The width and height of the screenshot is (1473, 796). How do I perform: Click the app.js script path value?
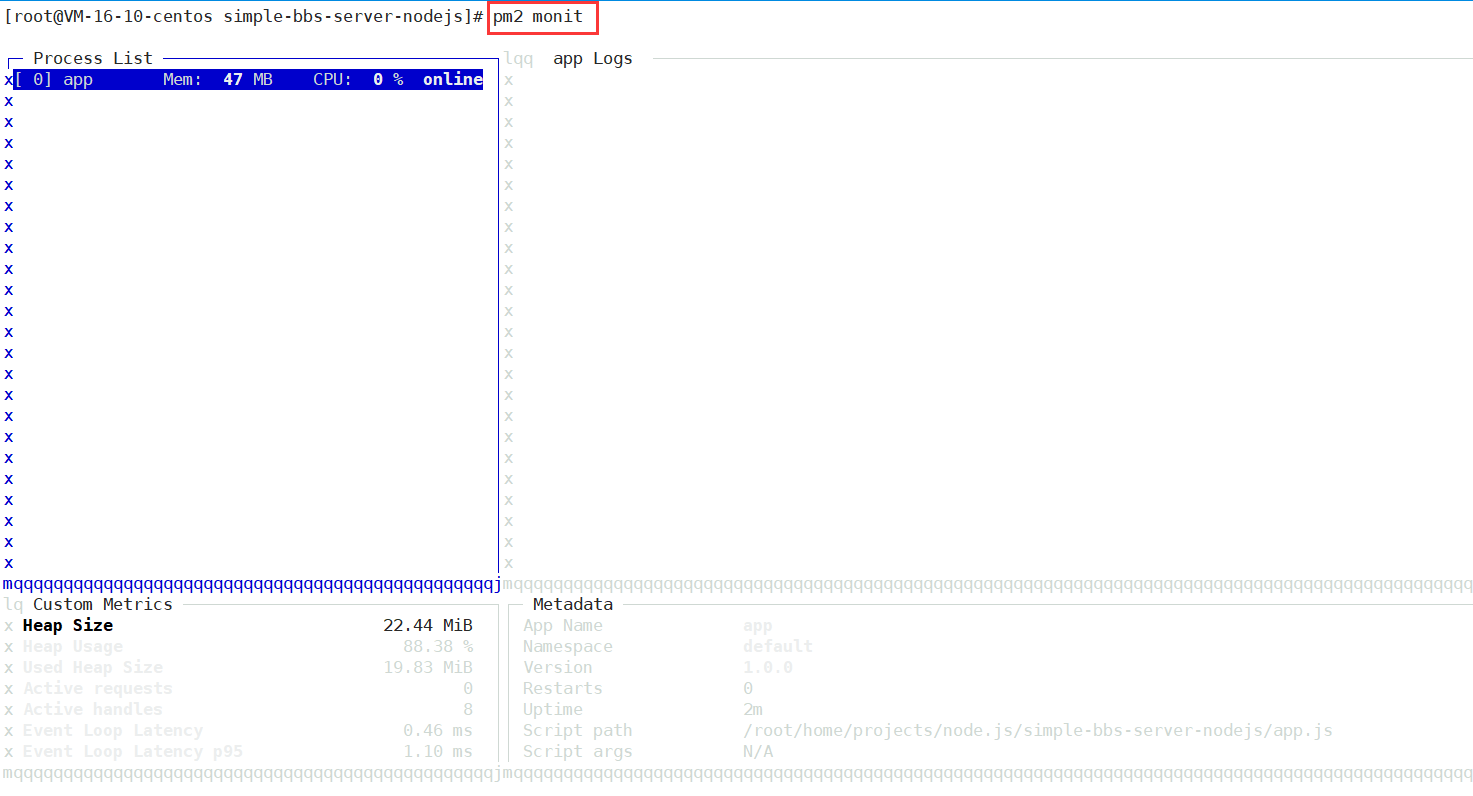(x=1038, y=730)
